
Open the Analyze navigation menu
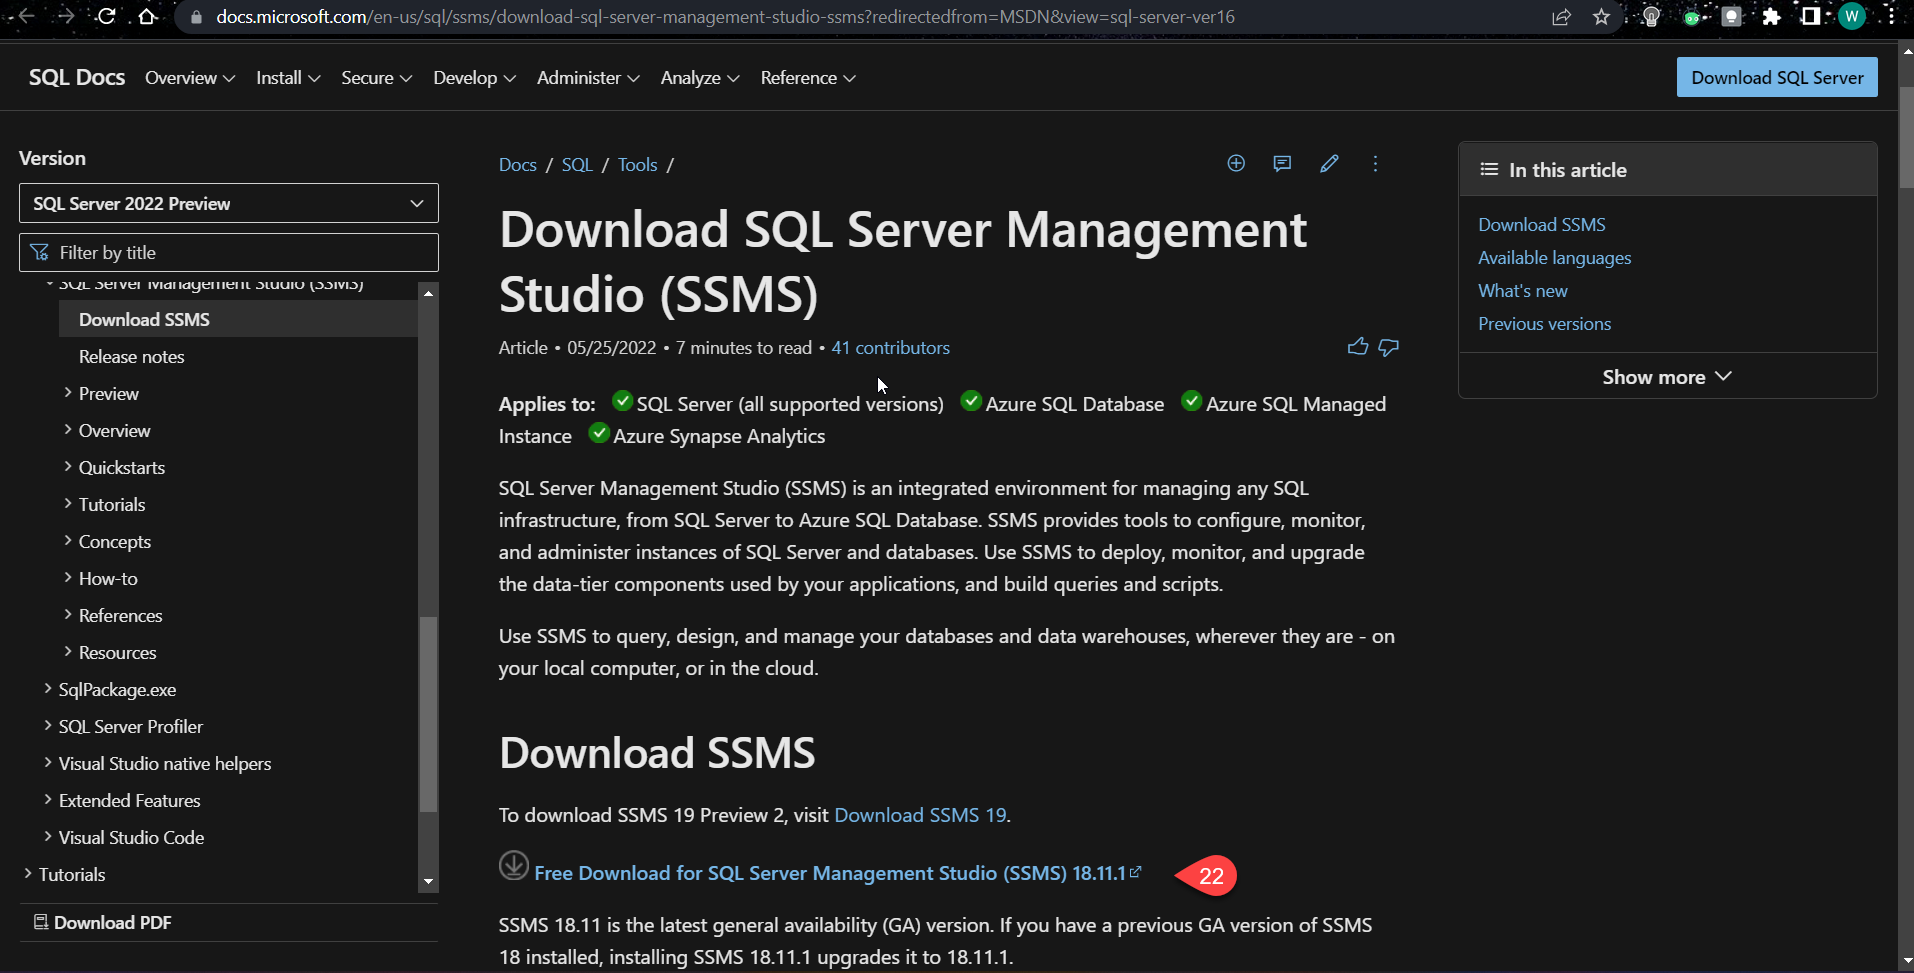point(700,78)
